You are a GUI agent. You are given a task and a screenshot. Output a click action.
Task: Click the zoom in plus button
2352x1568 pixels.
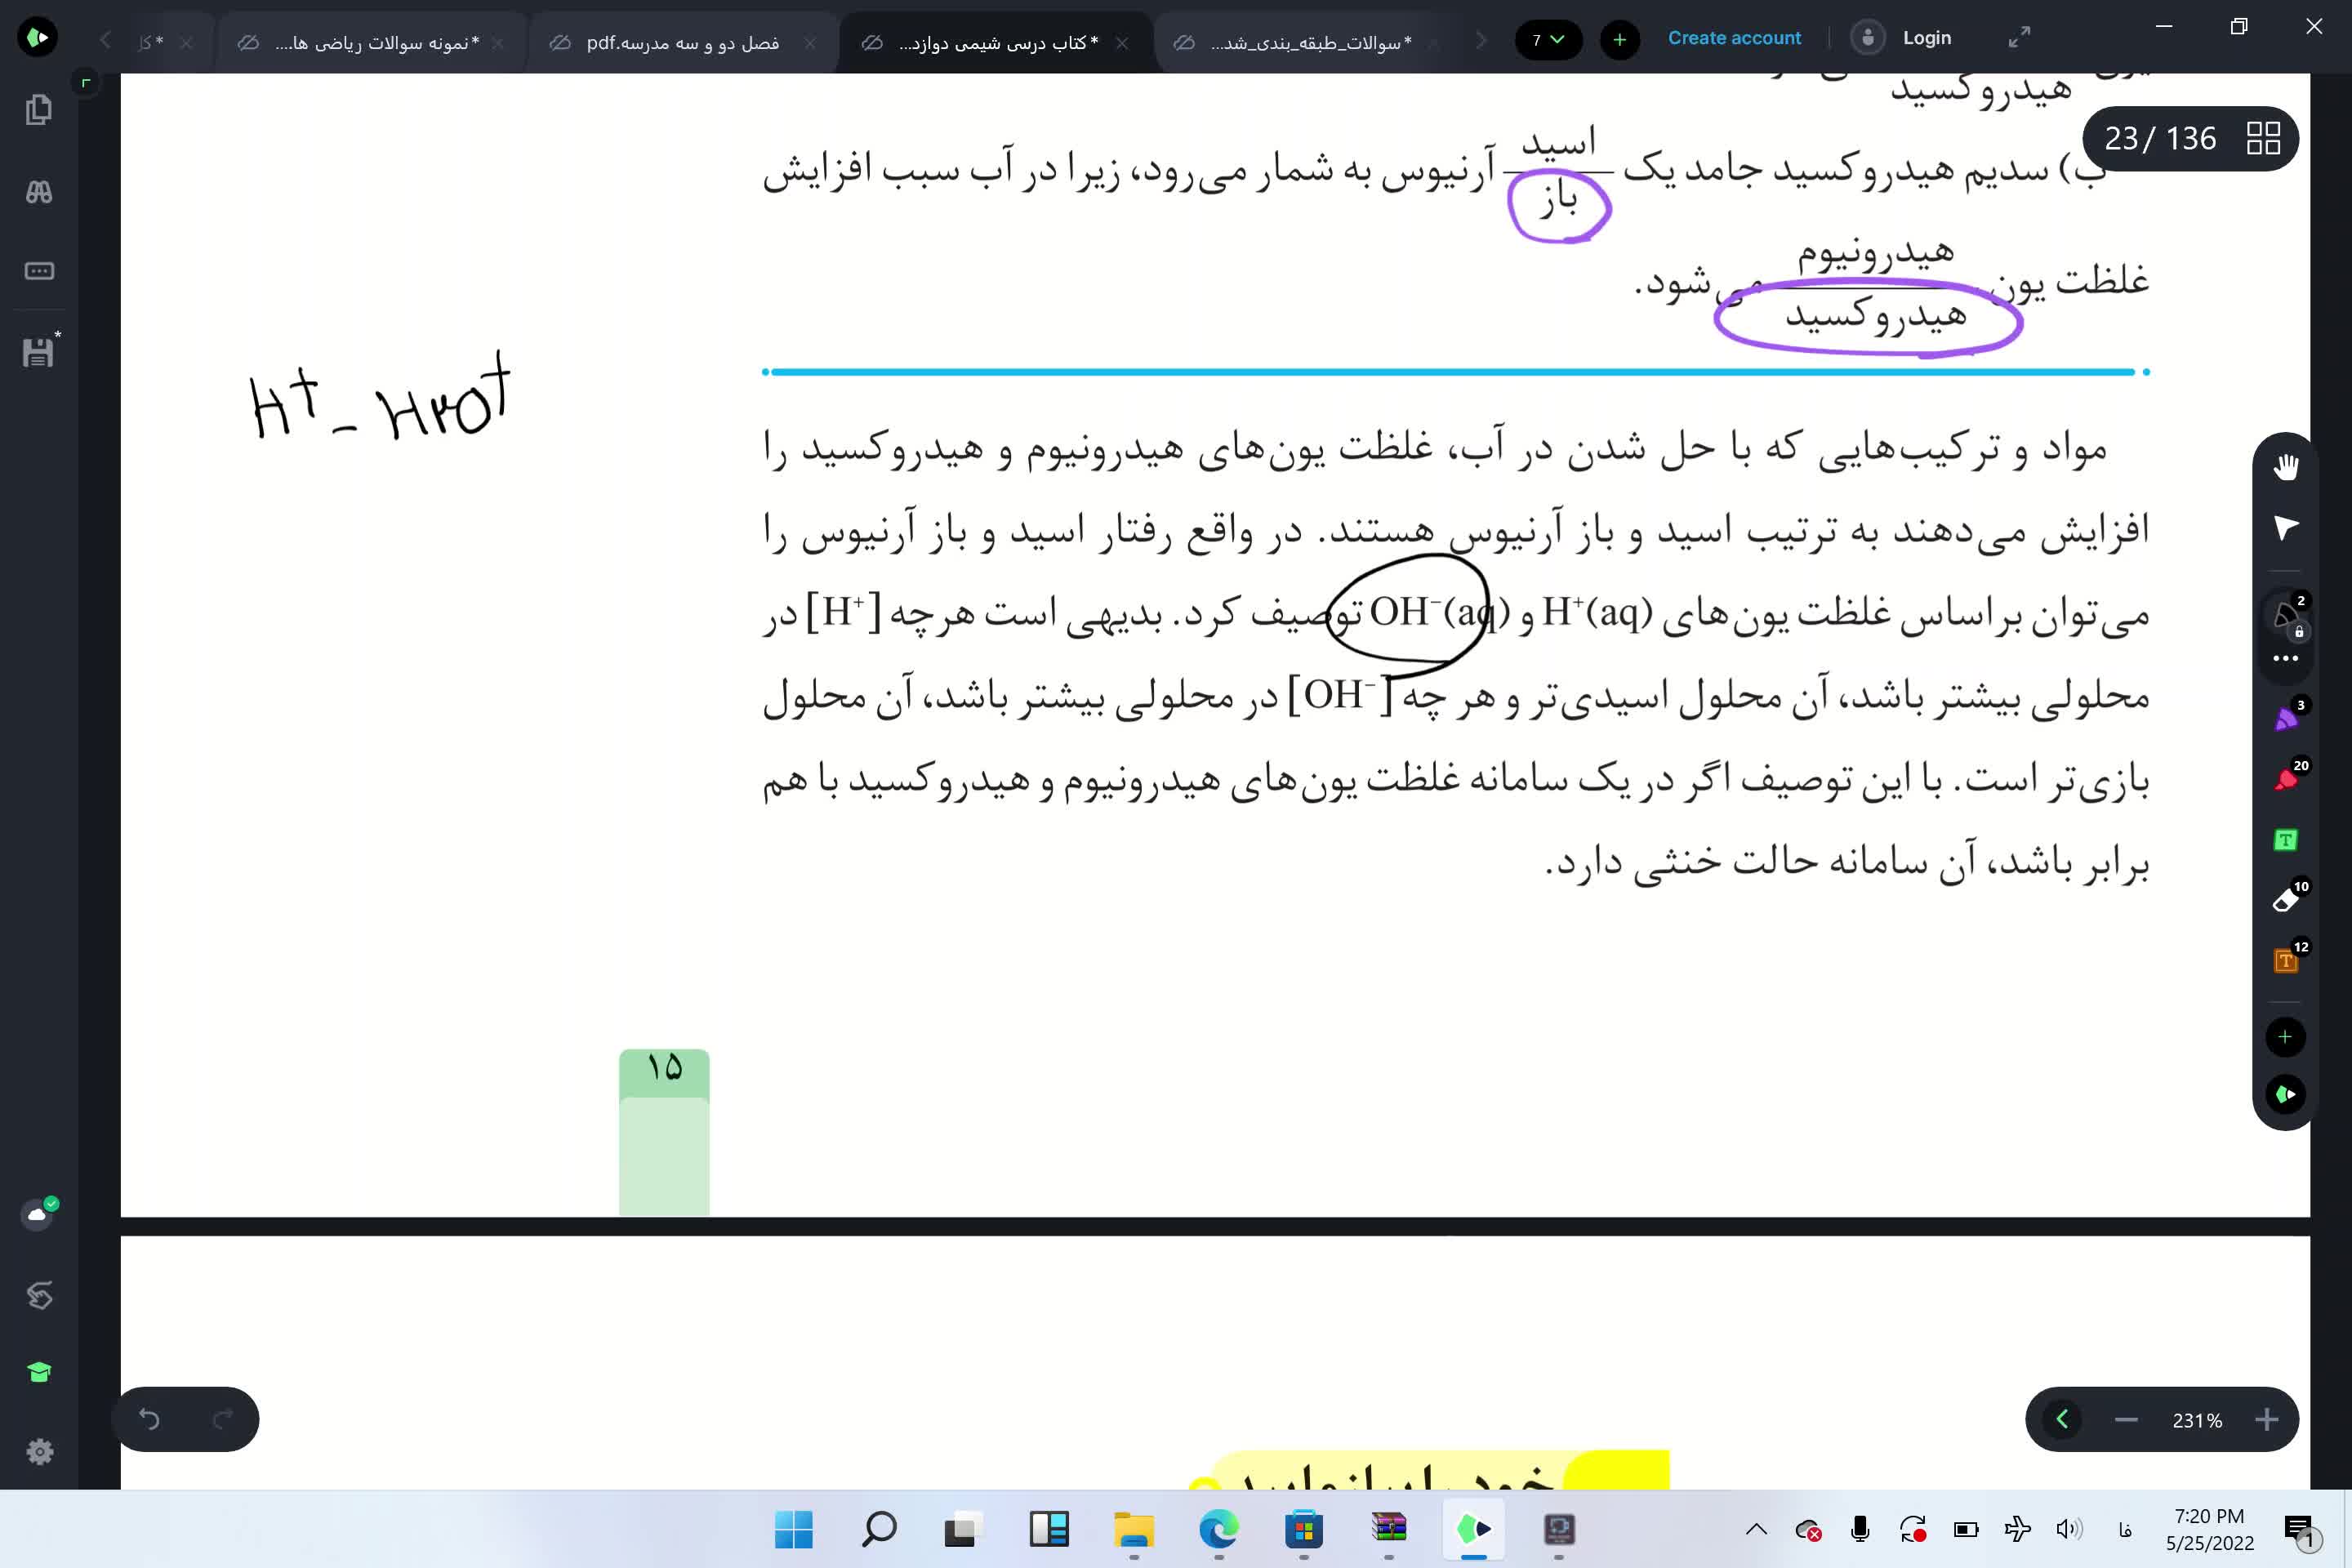(x=2267, y=1419)
